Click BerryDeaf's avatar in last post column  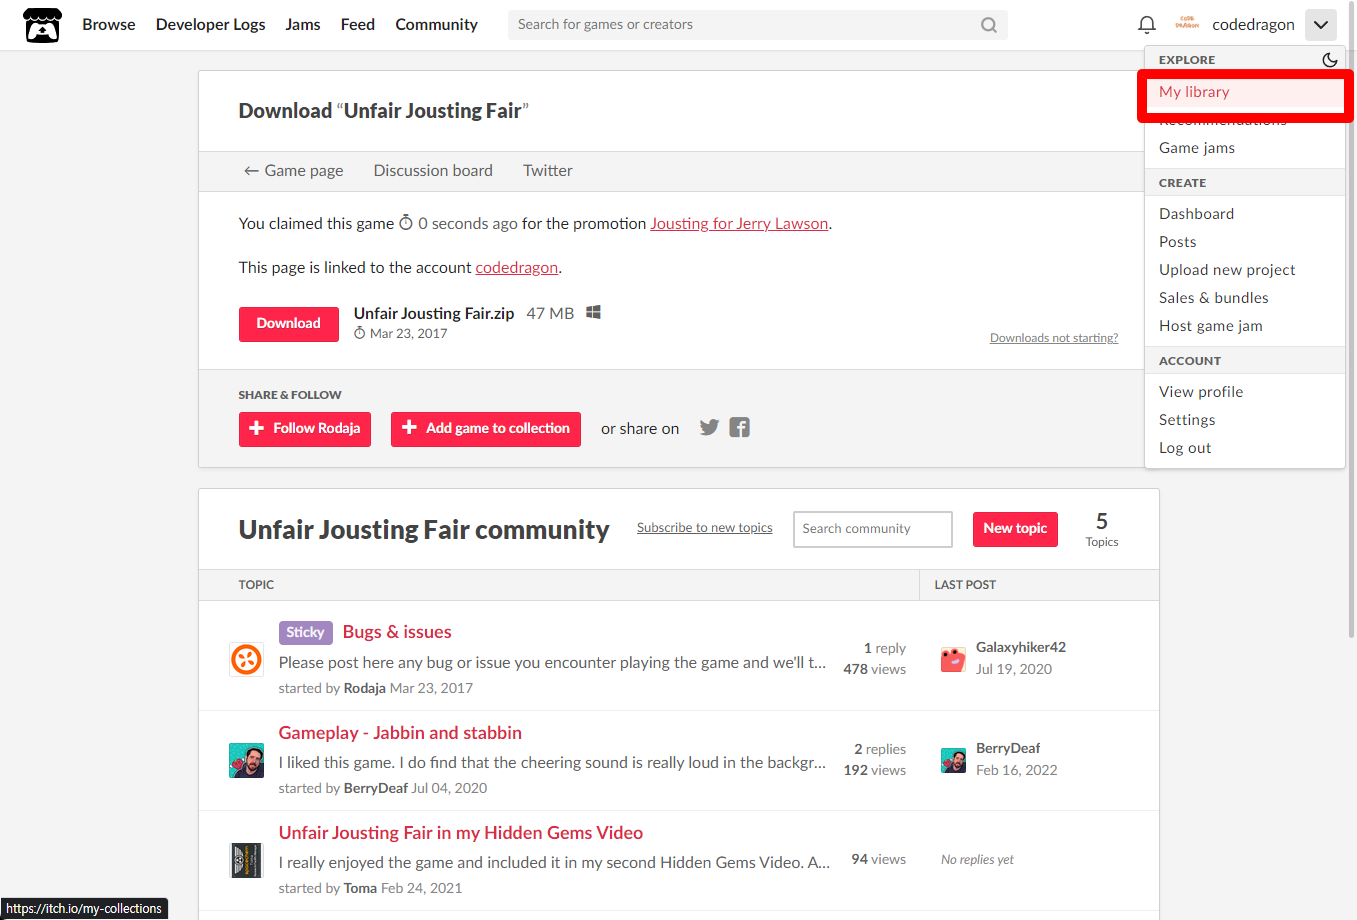coord(953,760)
